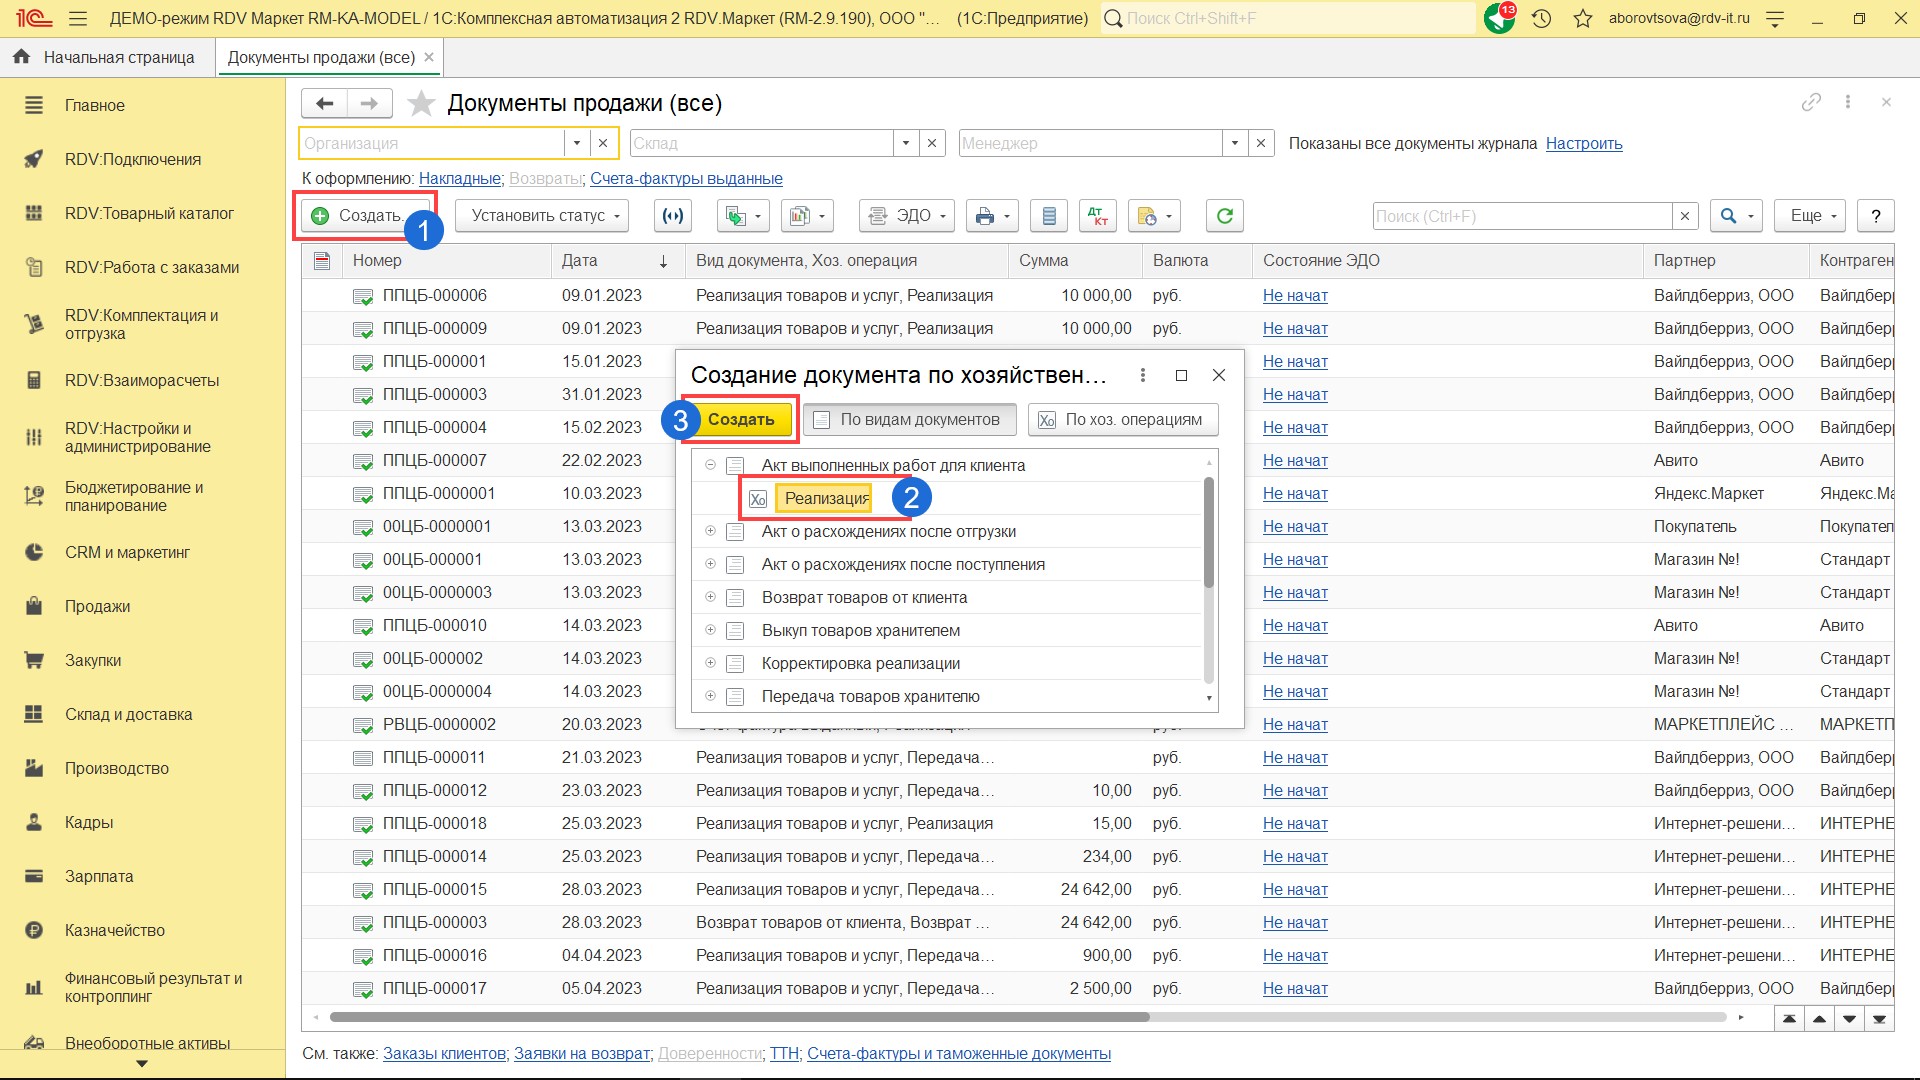
Task: Open the history clock icon
Action: (1541, 18)
